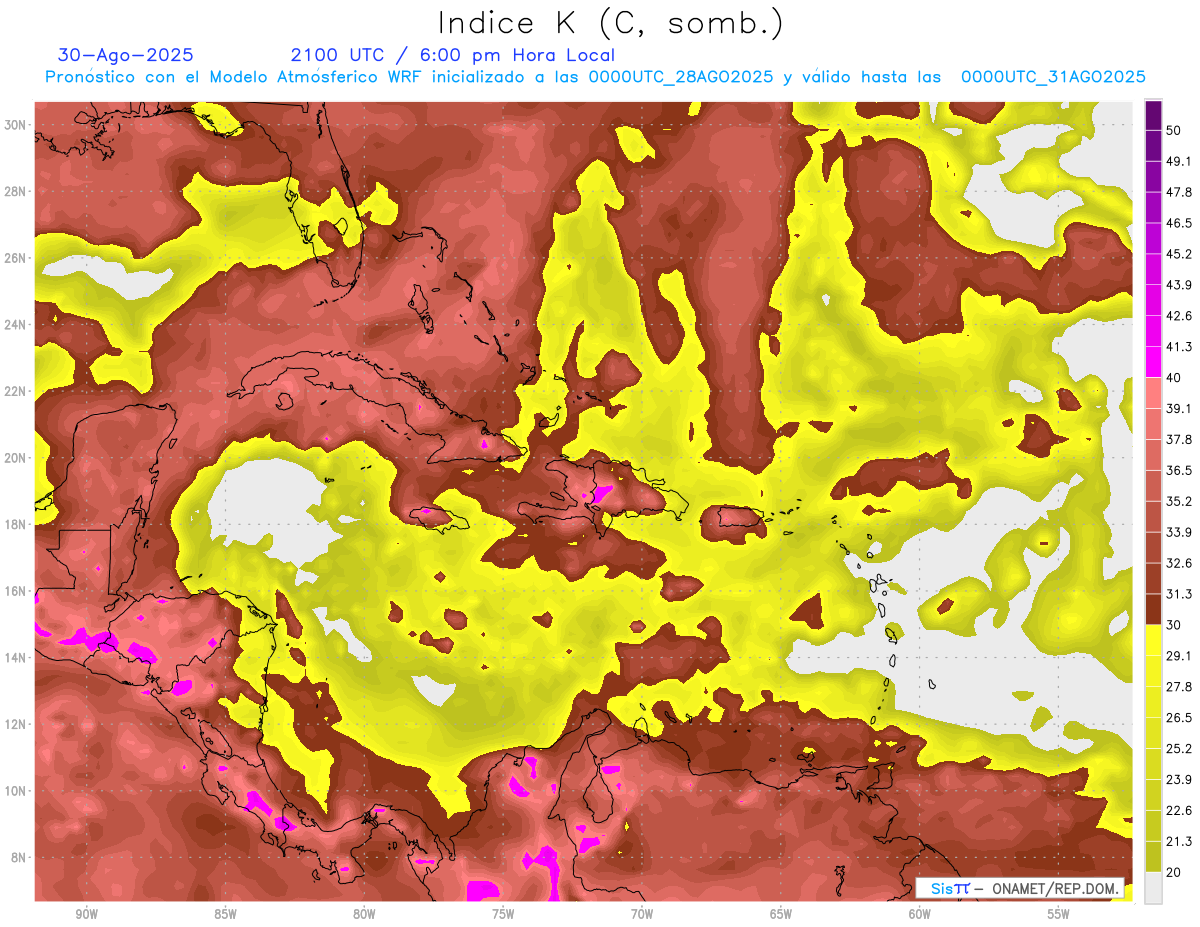
Task: Click the magenta legend swatch between 40 and 41.3
Action: (x=1154, y=362)
